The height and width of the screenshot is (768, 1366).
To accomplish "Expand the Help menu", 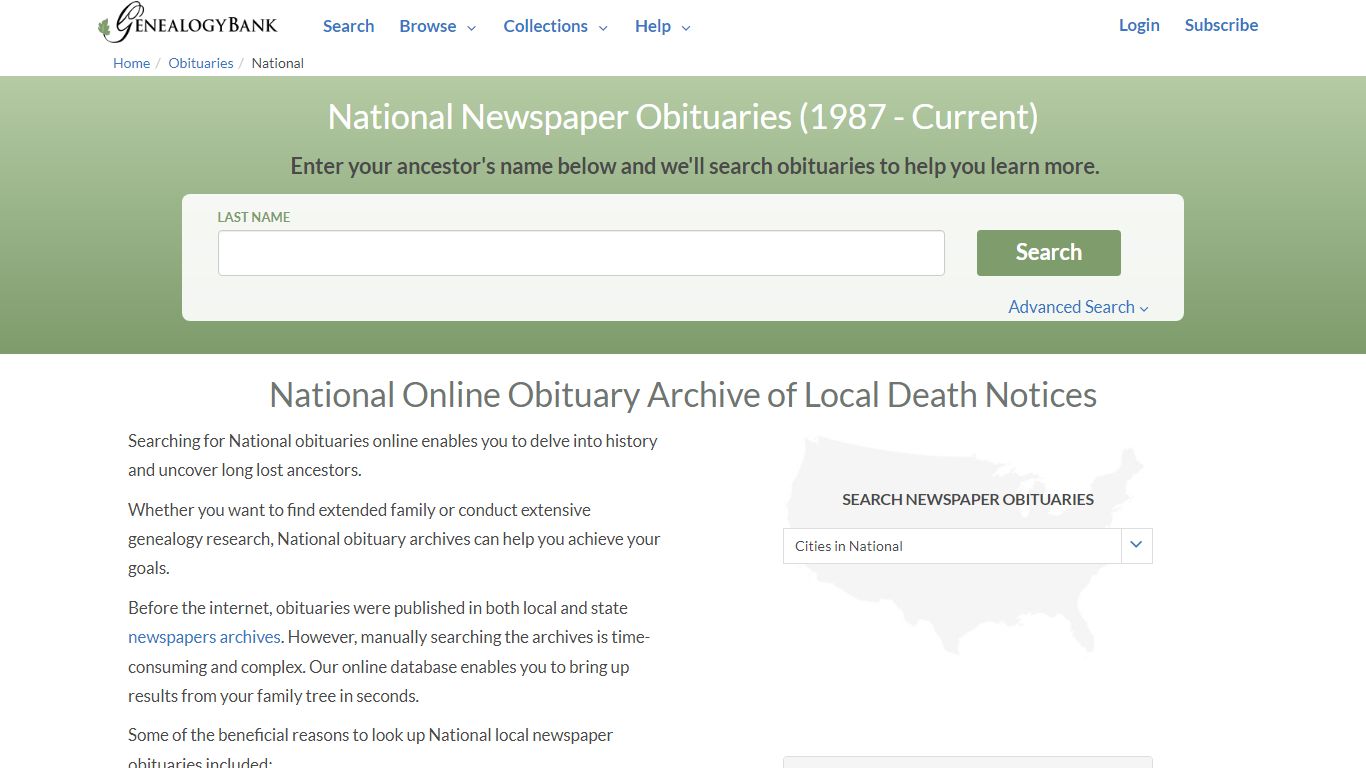I will [662, 26].
